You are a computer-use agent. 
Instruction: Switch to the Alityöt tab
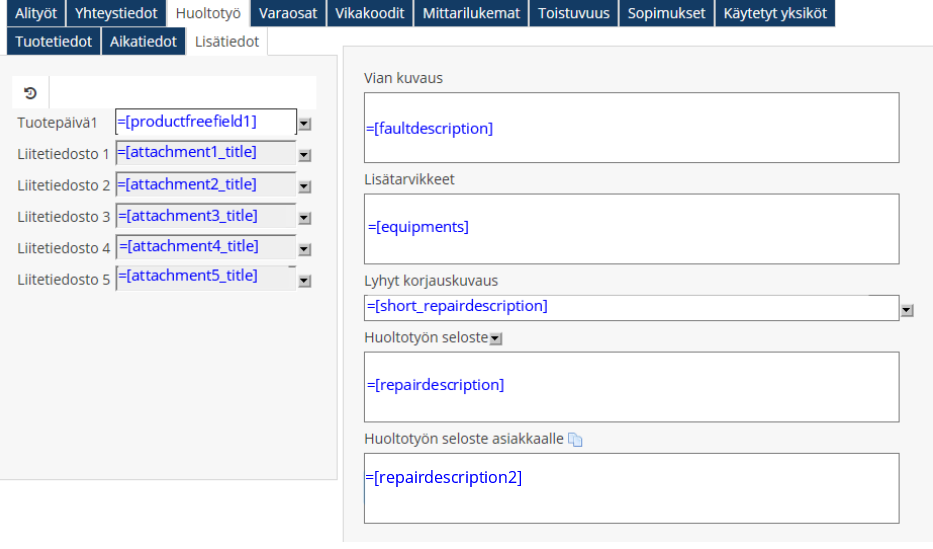pos(36,13)
